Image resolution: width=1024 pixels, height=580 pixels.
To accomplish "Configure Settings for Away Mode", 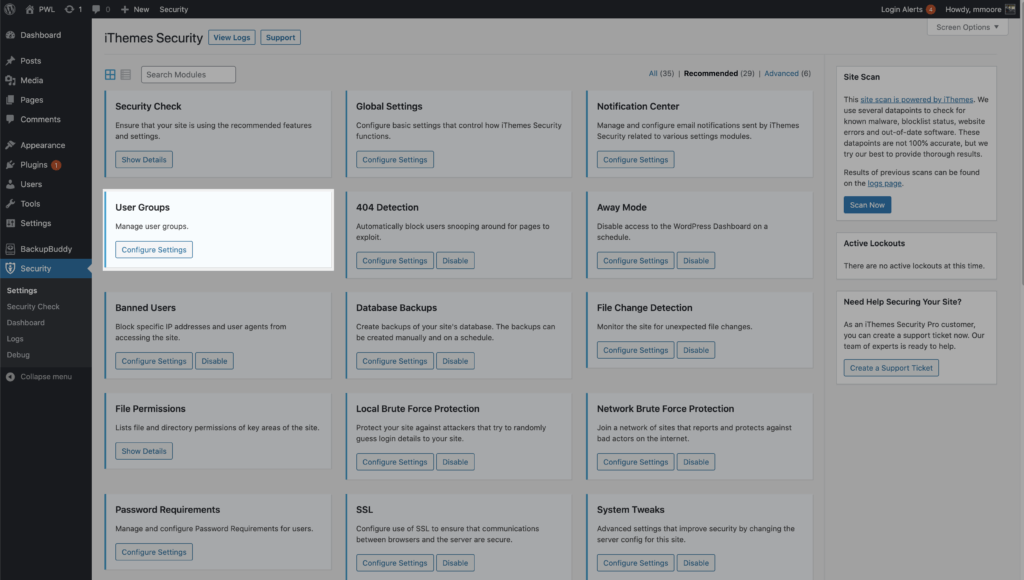I will (x=635, y=261).
